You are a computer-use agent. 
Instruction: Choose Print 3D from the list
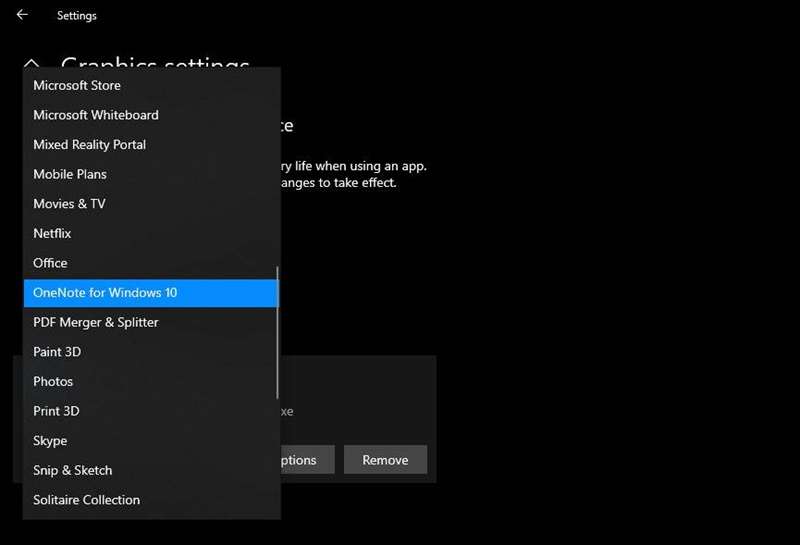(56, 411)
